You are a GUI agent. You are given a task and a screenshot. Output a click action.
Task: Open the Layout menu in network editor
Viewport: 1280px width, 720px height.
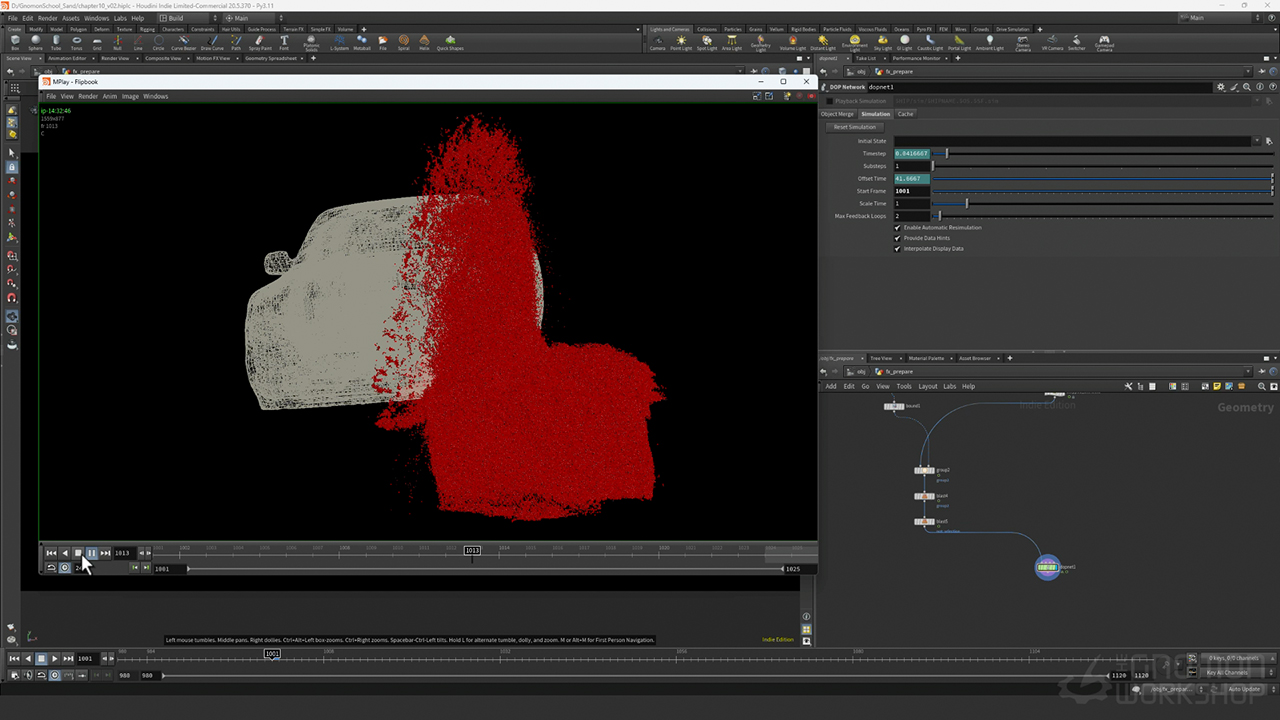(x=927, y=386)
